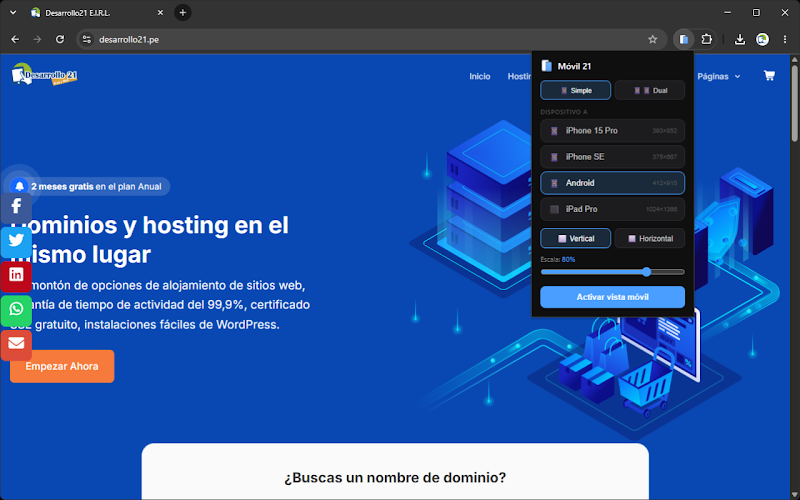Click the notification bell icon
The width and height of the screenshot is (800, 500).
point(19,186)
